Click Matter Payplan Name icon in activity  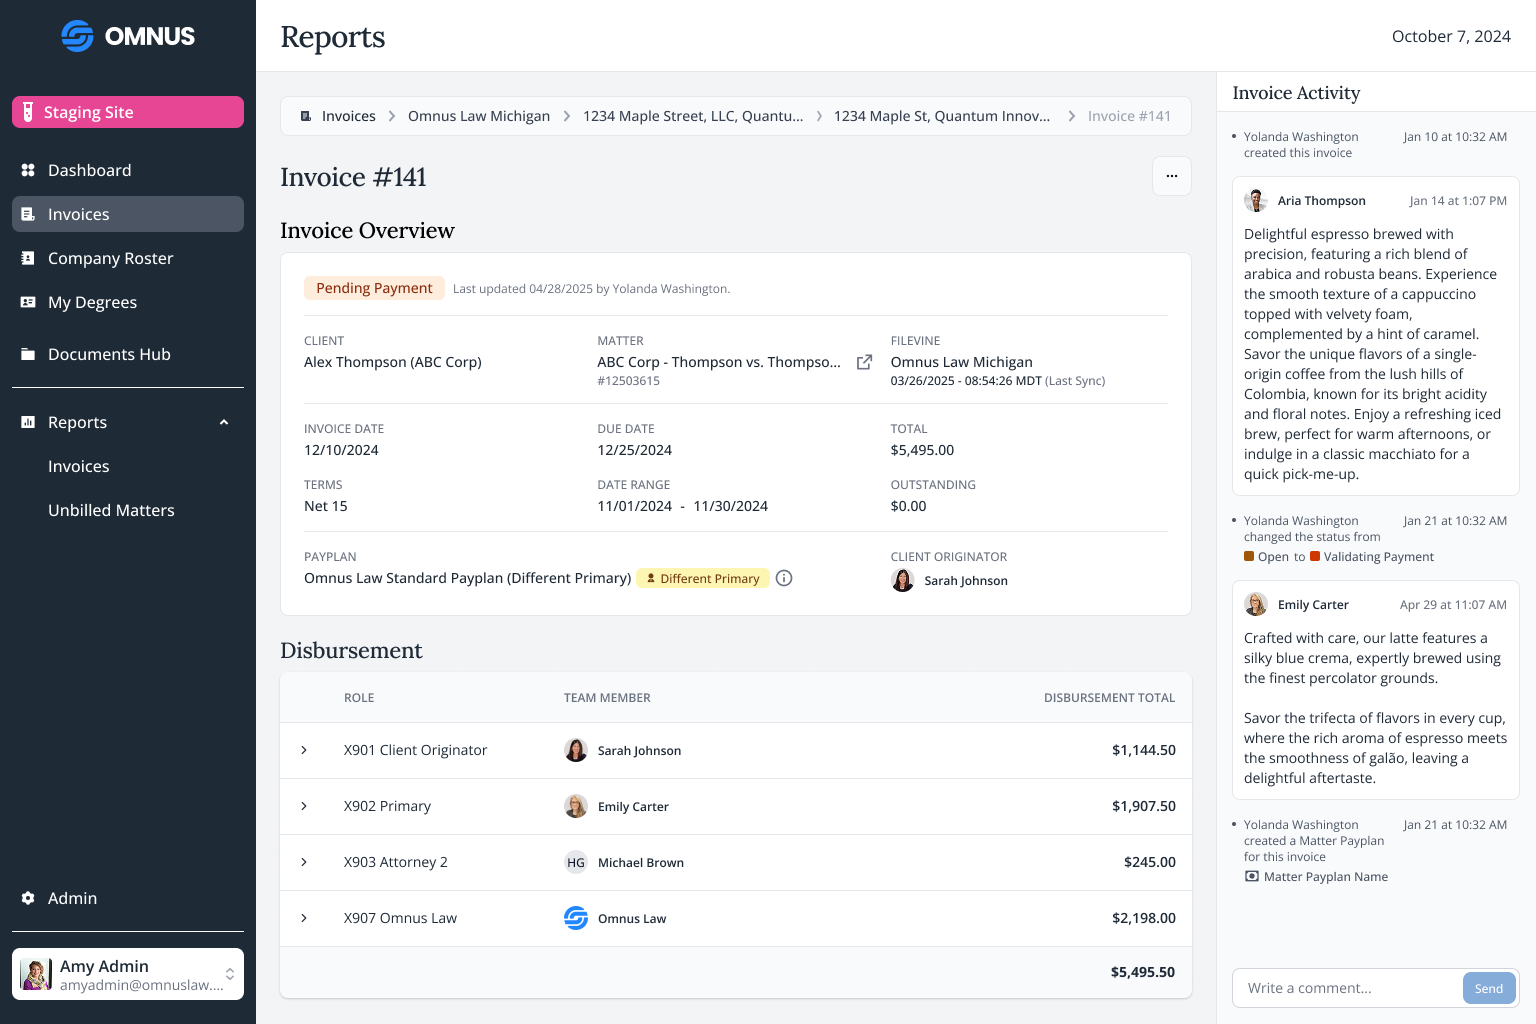tap(1251, 877)
